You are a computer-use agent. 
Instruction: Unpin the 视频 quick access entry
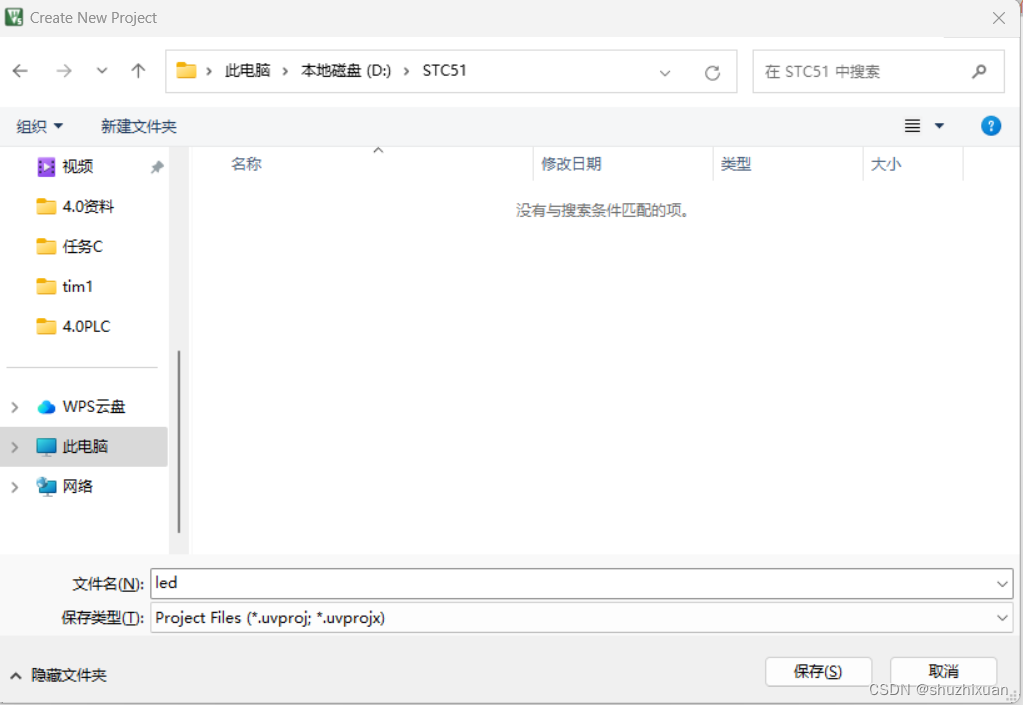coord(156,167)
